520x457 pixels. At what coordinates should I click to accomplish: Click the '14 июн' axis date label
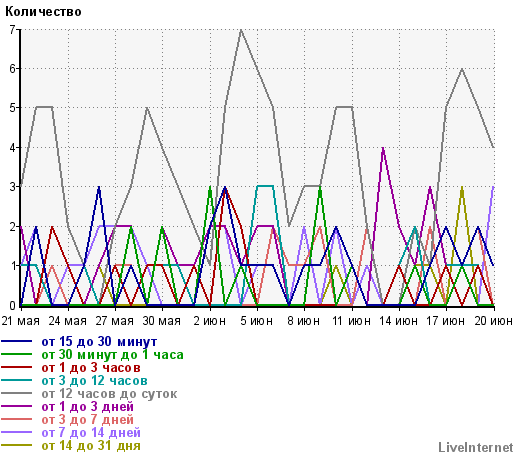coord(399,321)
